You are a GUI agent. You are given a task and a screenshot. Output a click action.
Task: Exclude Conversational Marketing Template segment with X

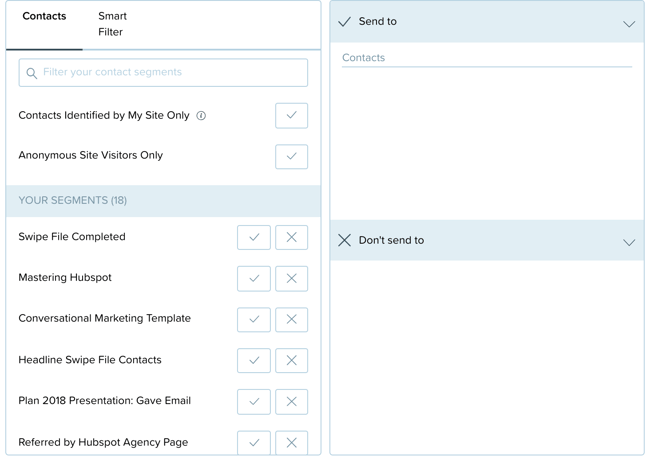[291, 320]
